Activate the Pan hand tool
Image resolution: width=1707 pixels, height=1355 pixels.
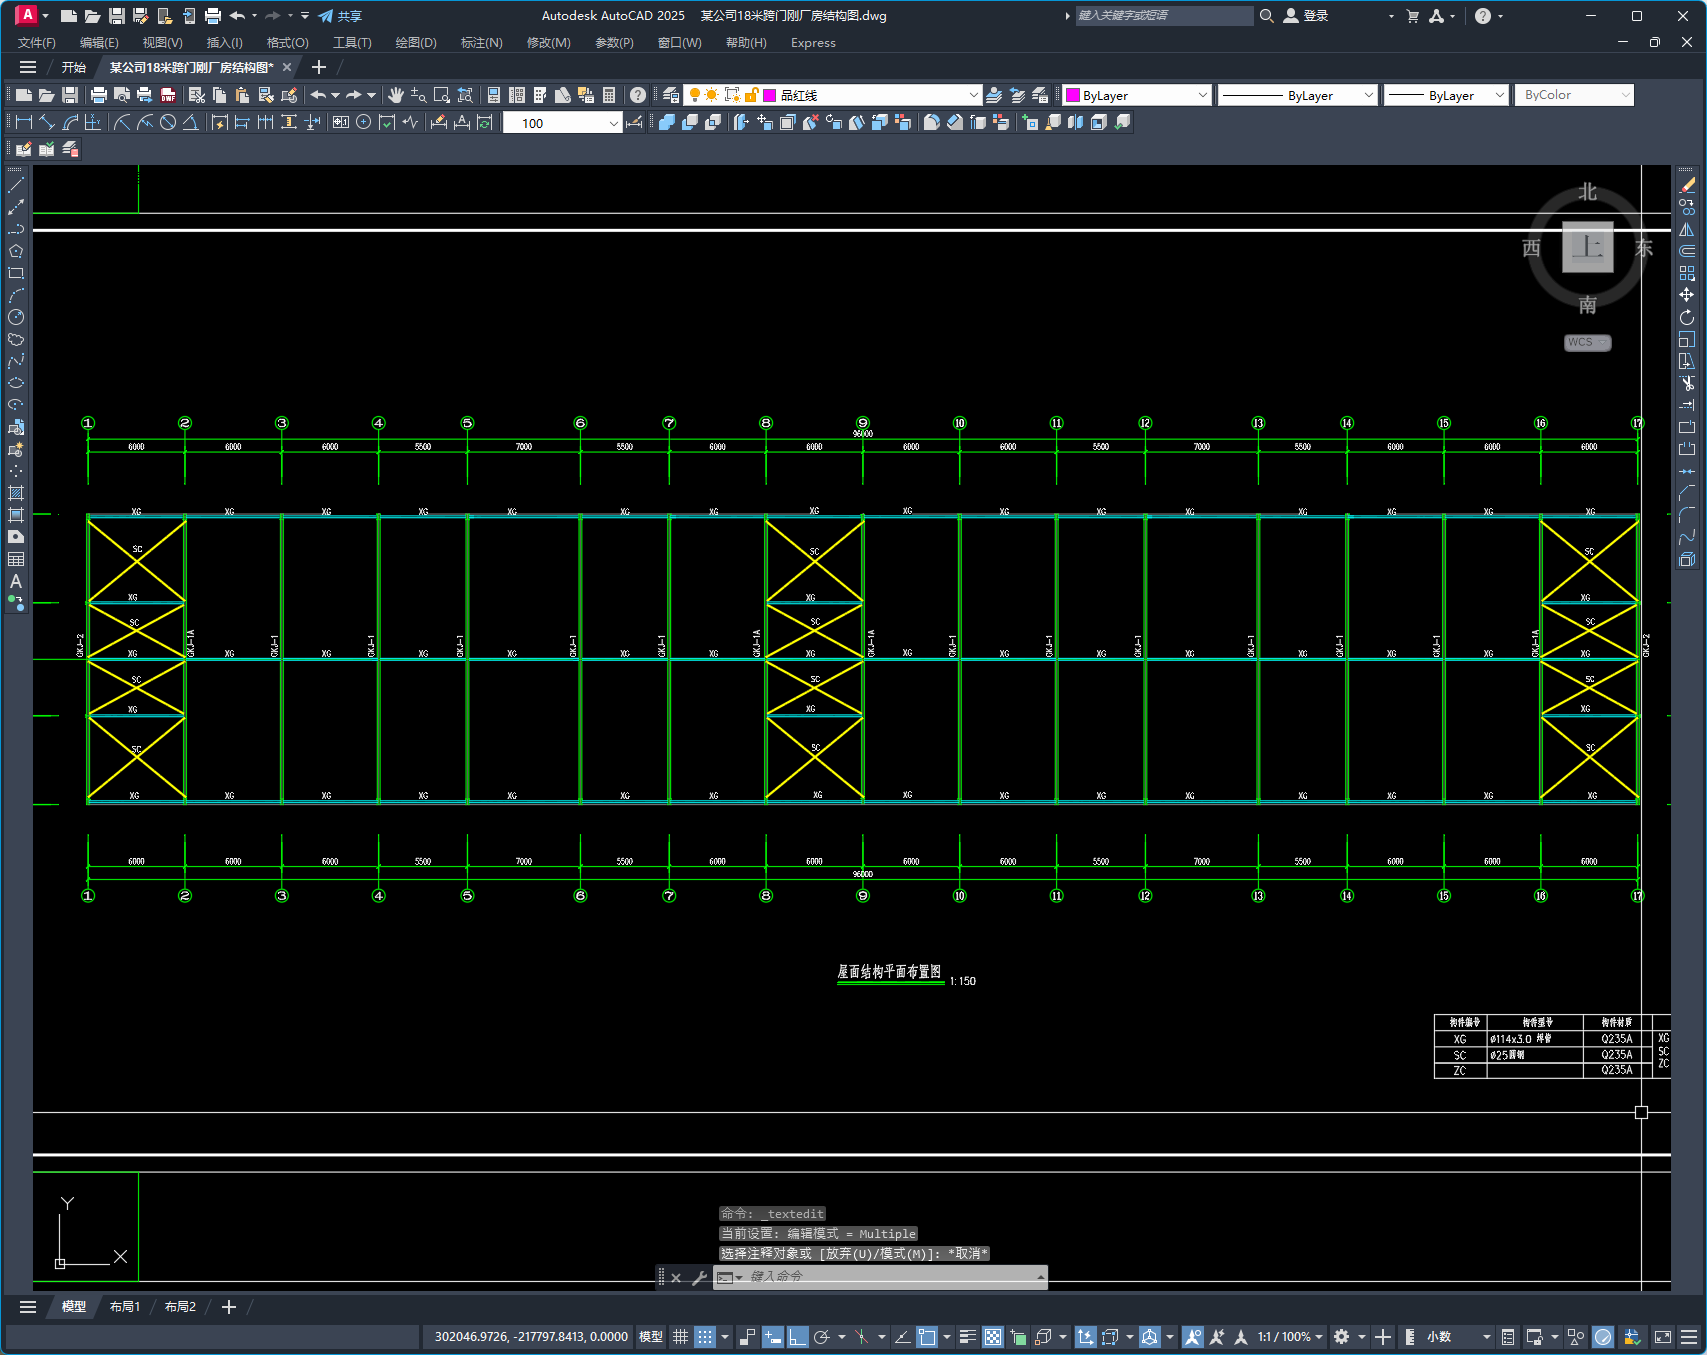point(396,95)
